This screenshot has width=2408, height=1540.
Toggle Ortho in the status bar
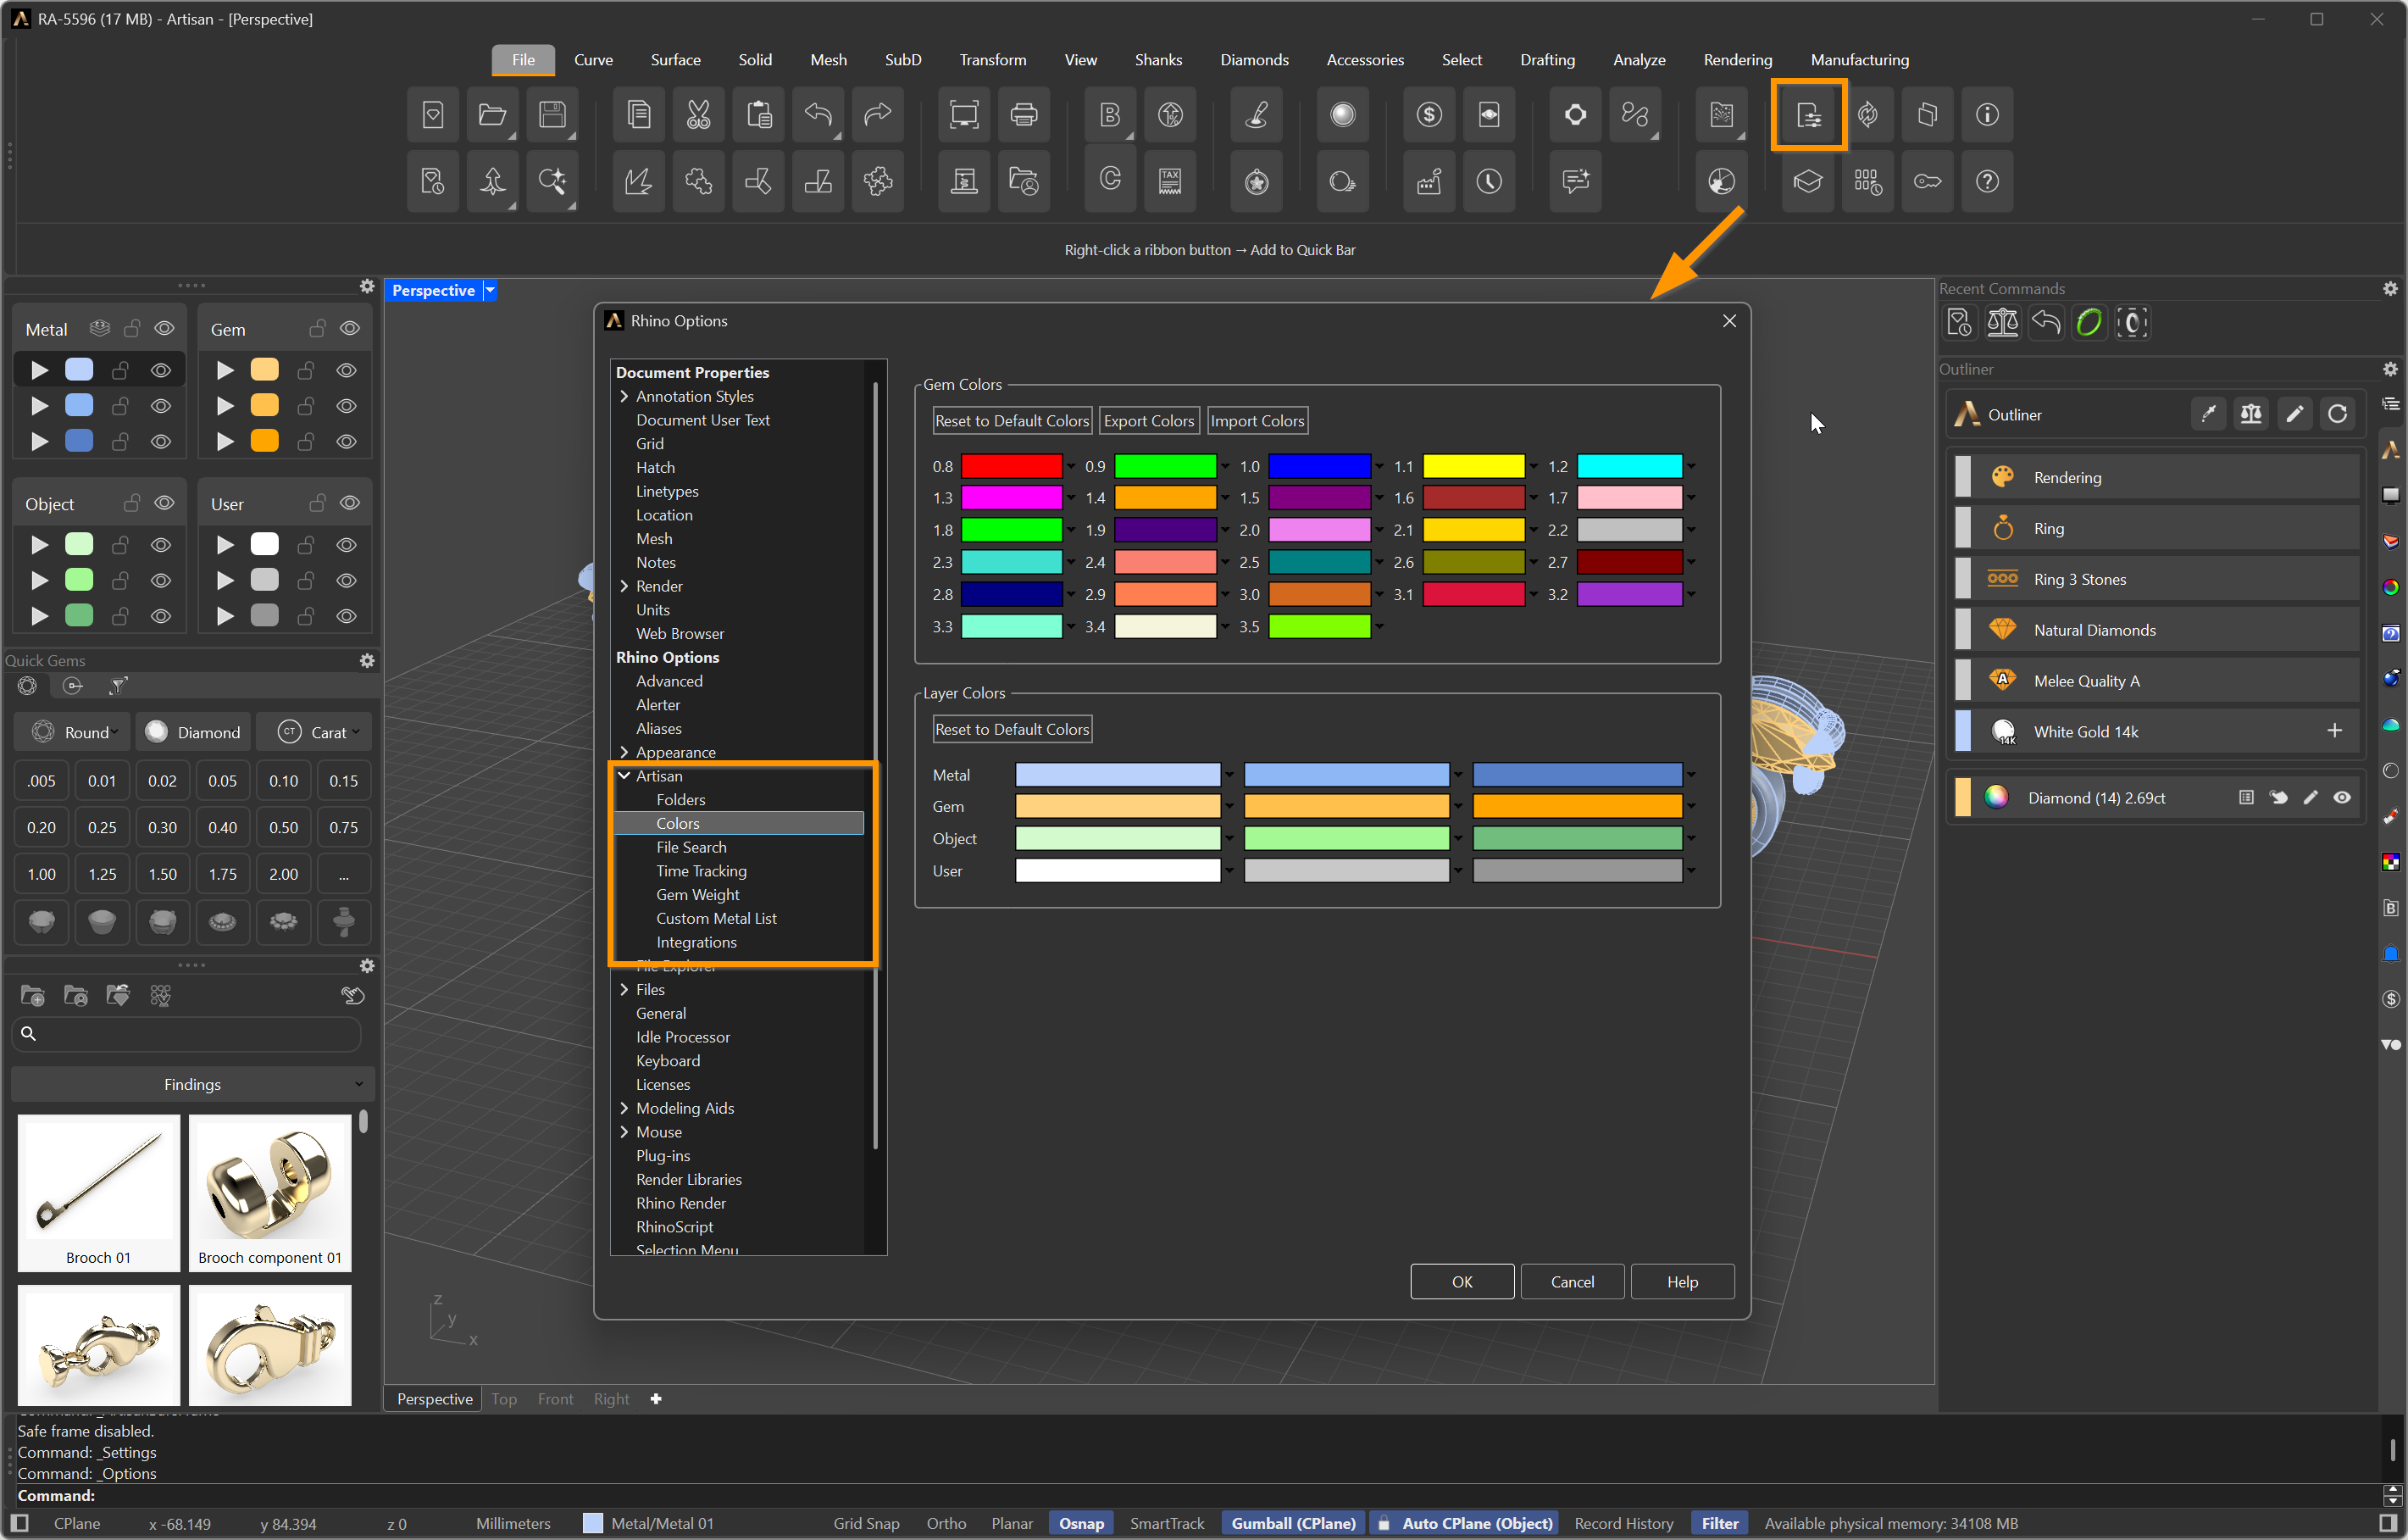coord(946,1523)
